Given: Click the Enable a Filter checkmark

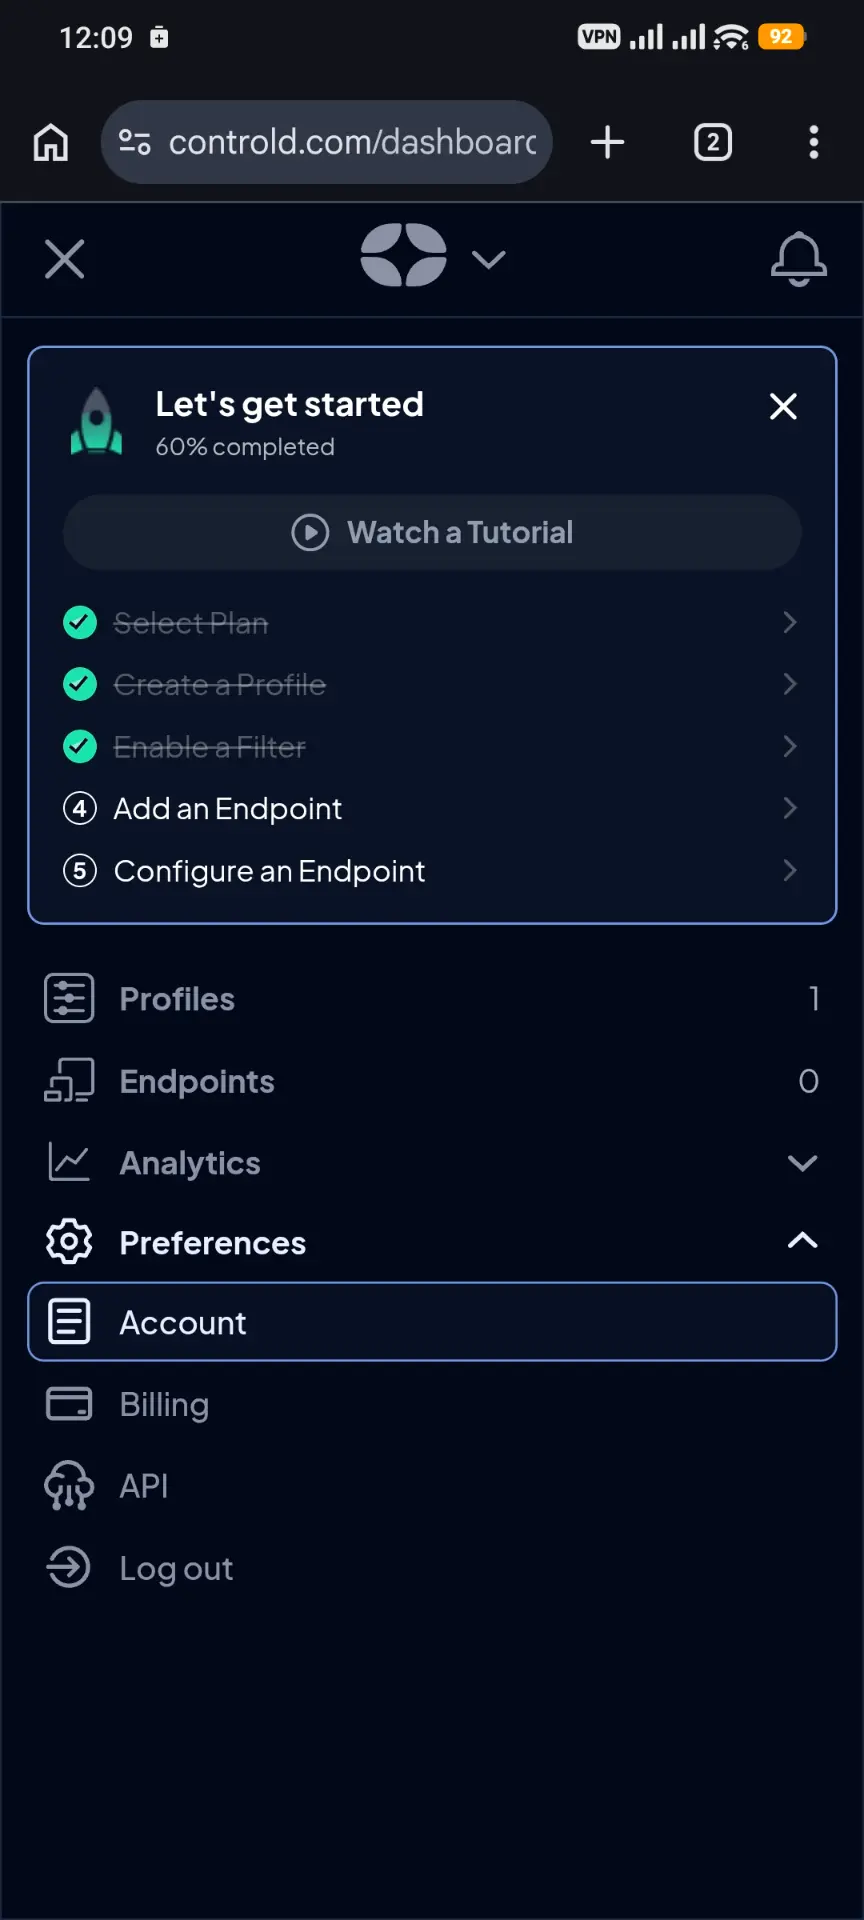Looking at the screenshot, I should tap(80, 747).
